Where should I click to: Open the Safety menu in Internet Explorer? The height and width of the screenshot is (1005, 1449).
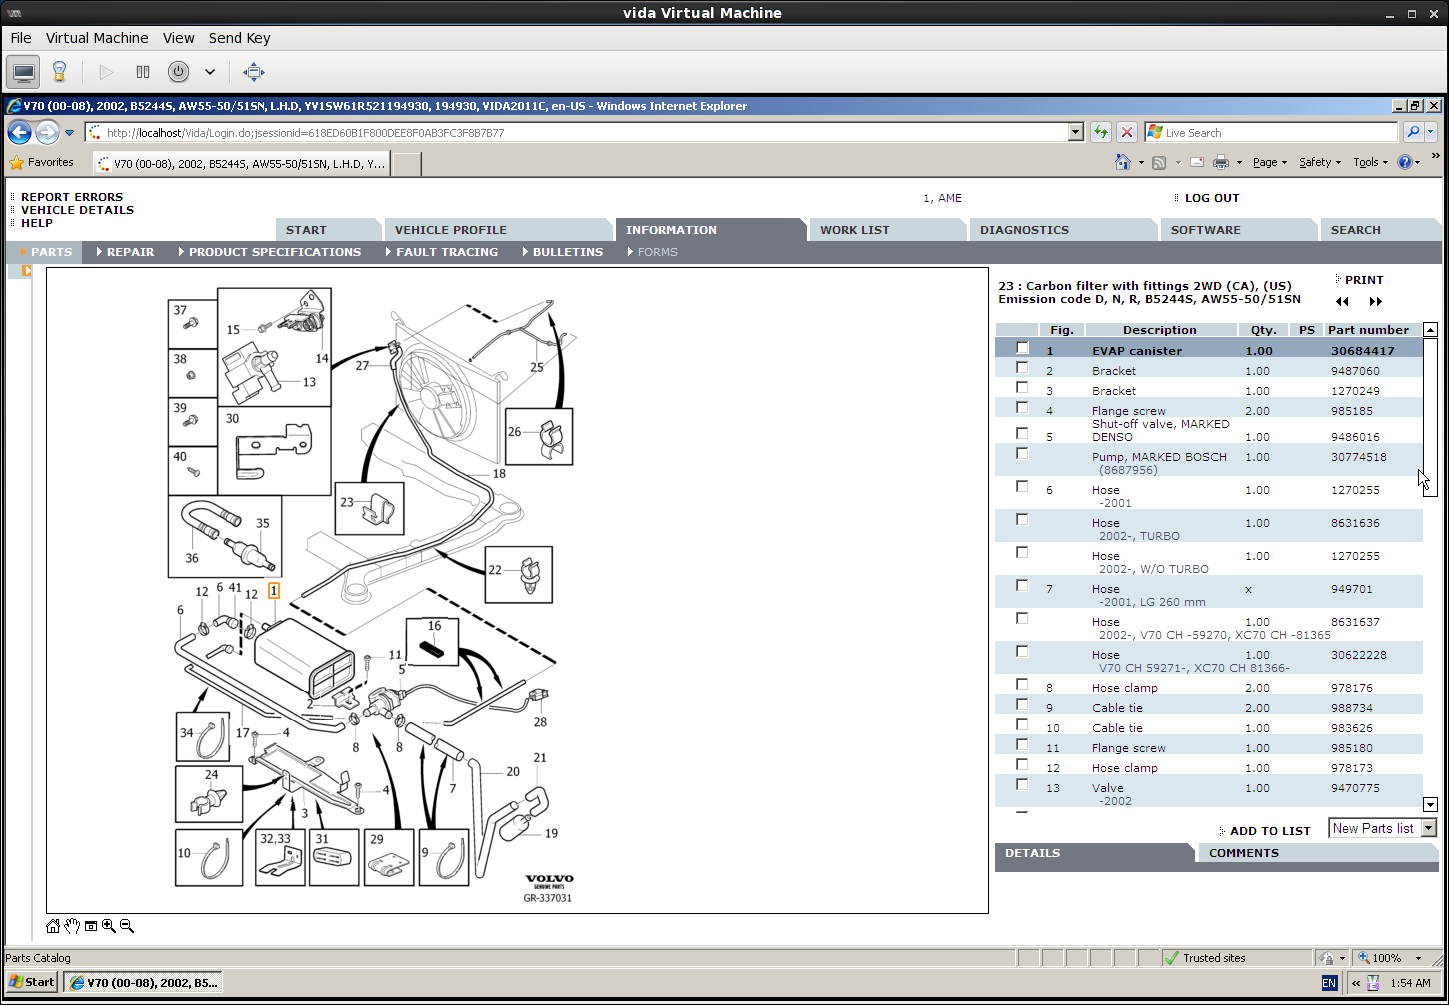(x=1319, y=162)
